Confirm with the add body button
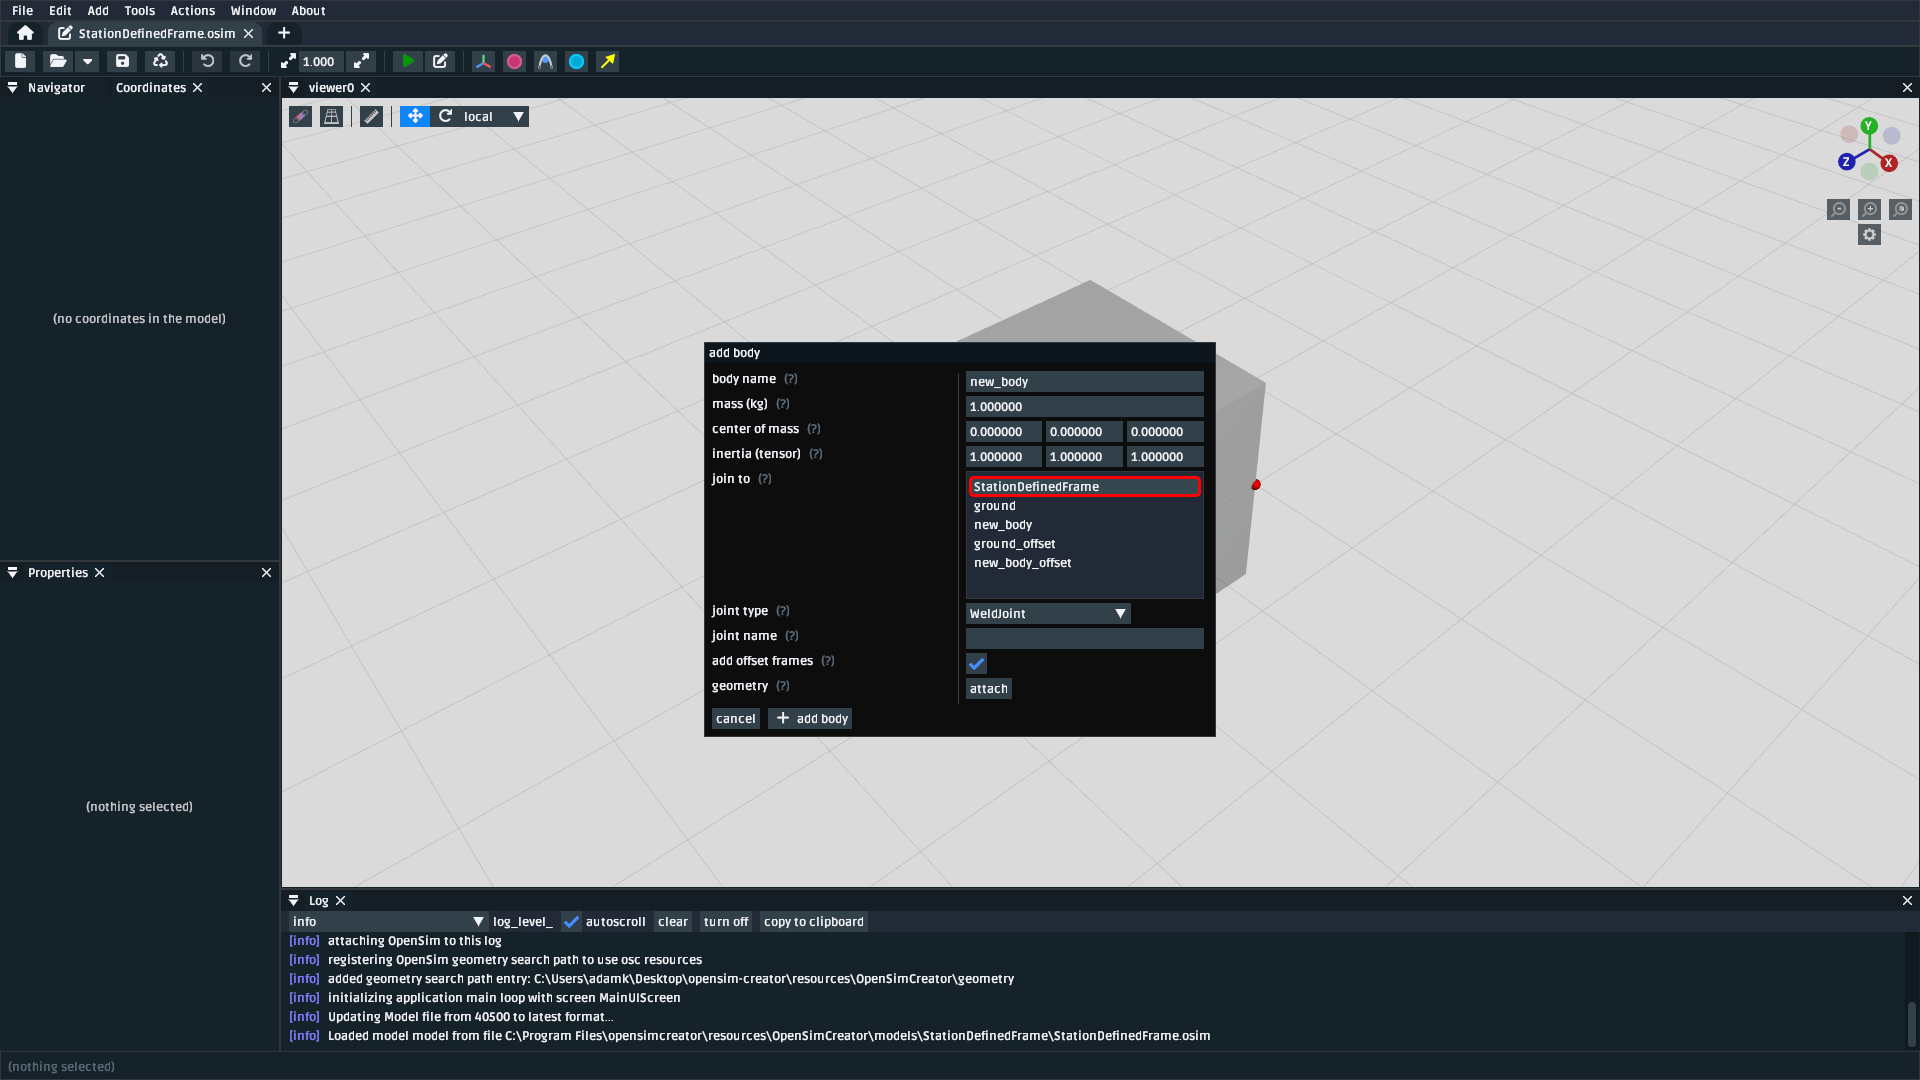1920x1080 pixels. [x=811, y=719]
